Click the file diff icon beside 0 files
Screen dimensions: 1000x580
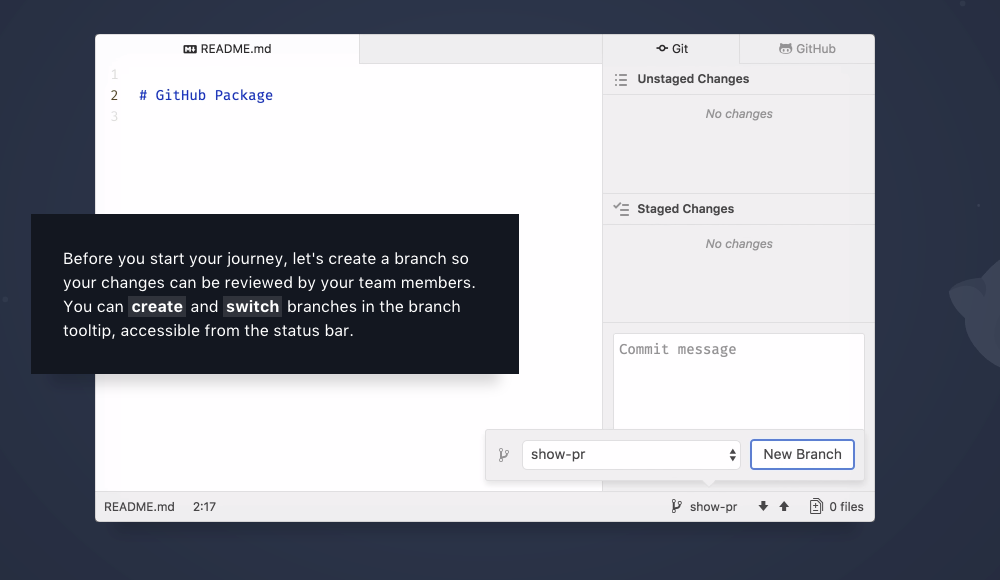816,507
